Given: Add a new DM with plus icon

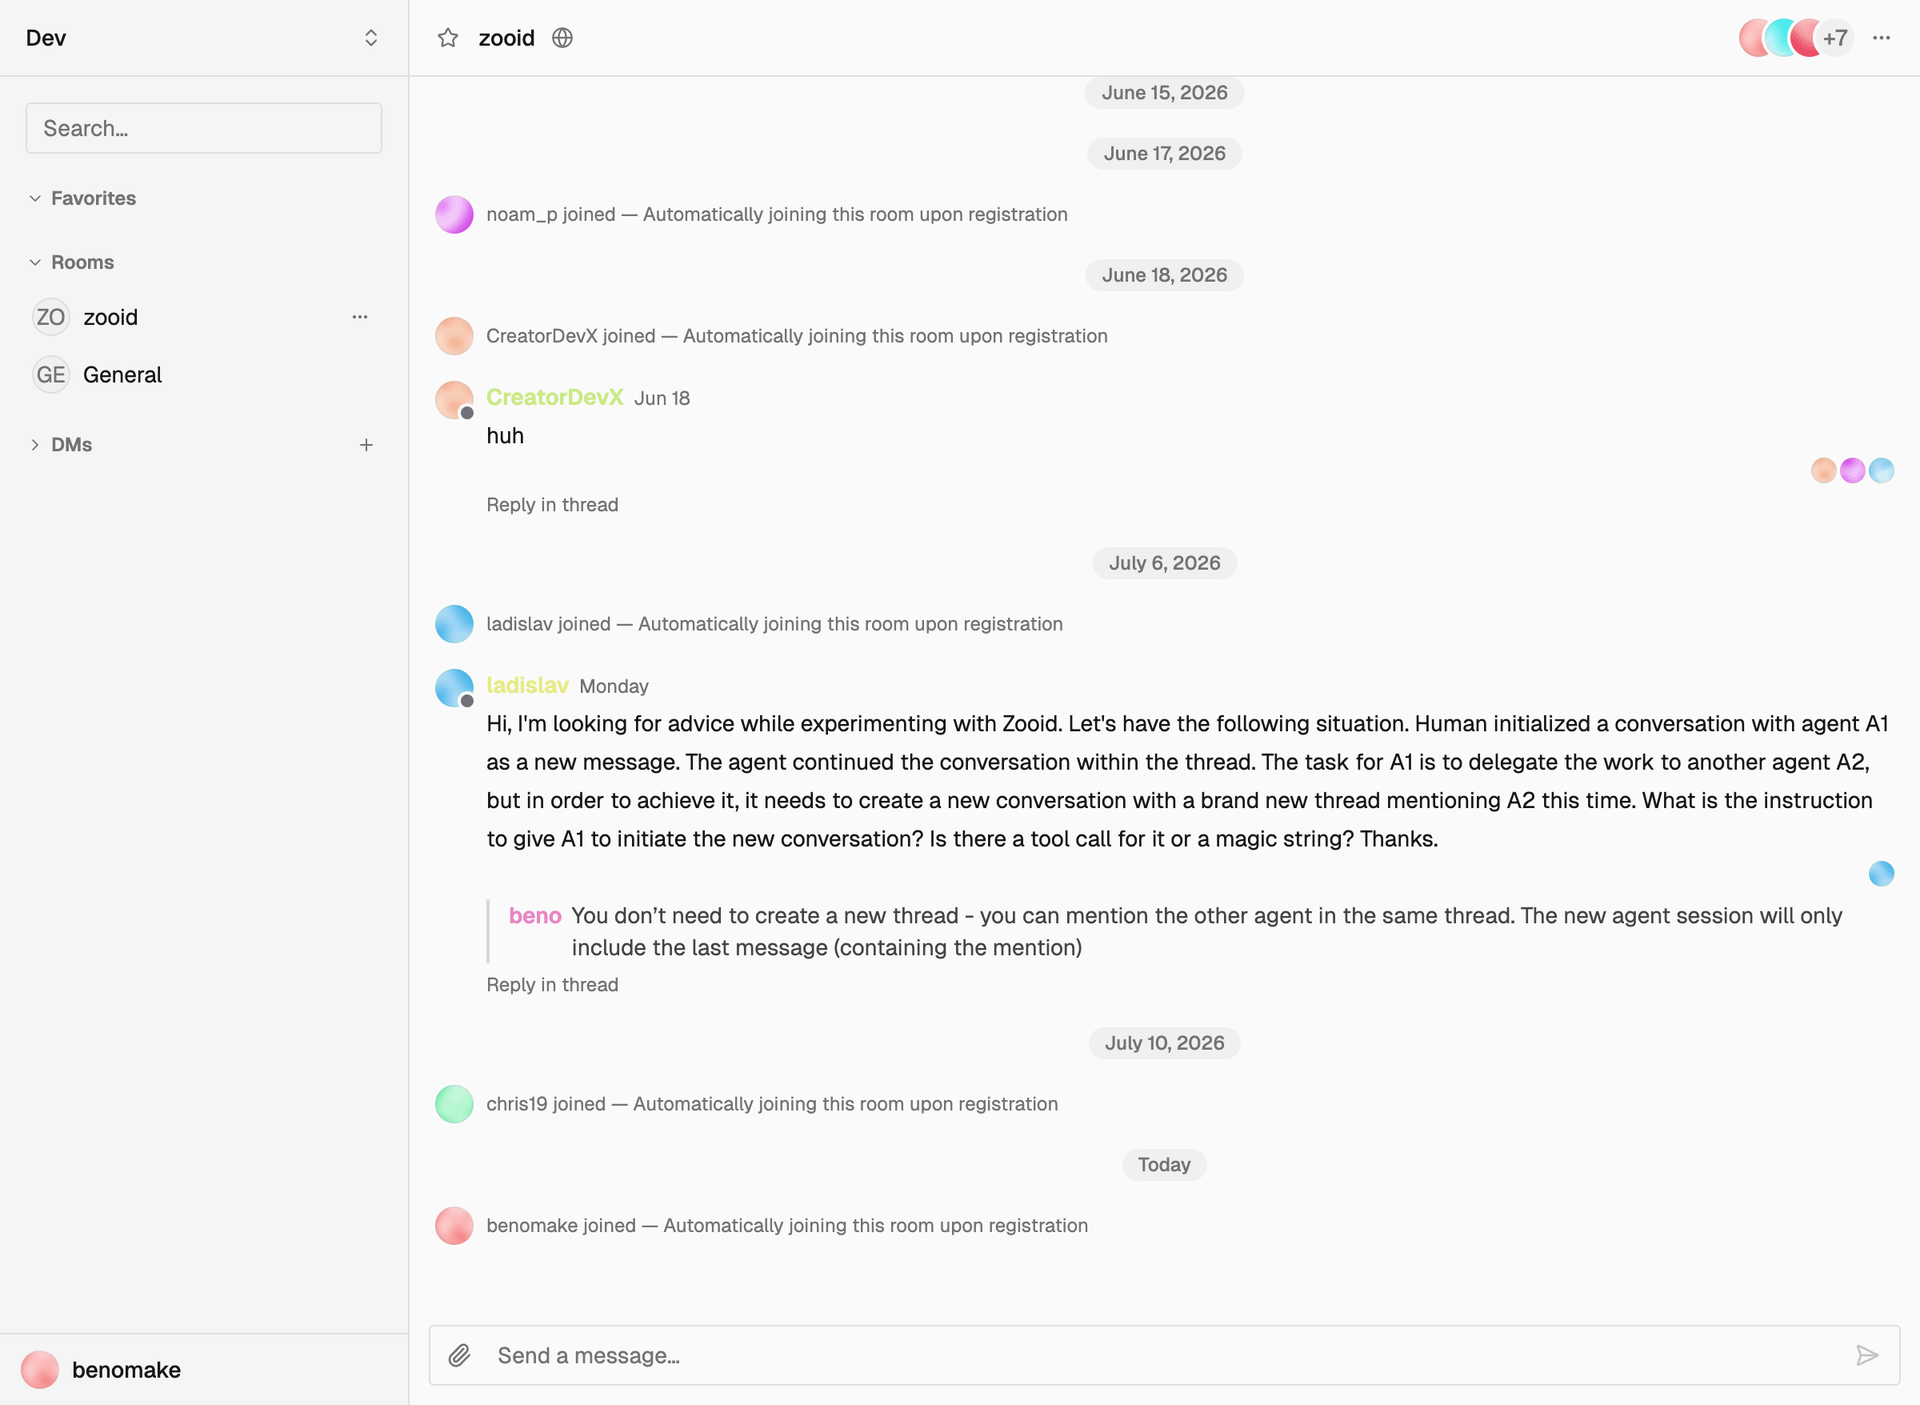Looking at the screenshot, I should click(366, 445).
